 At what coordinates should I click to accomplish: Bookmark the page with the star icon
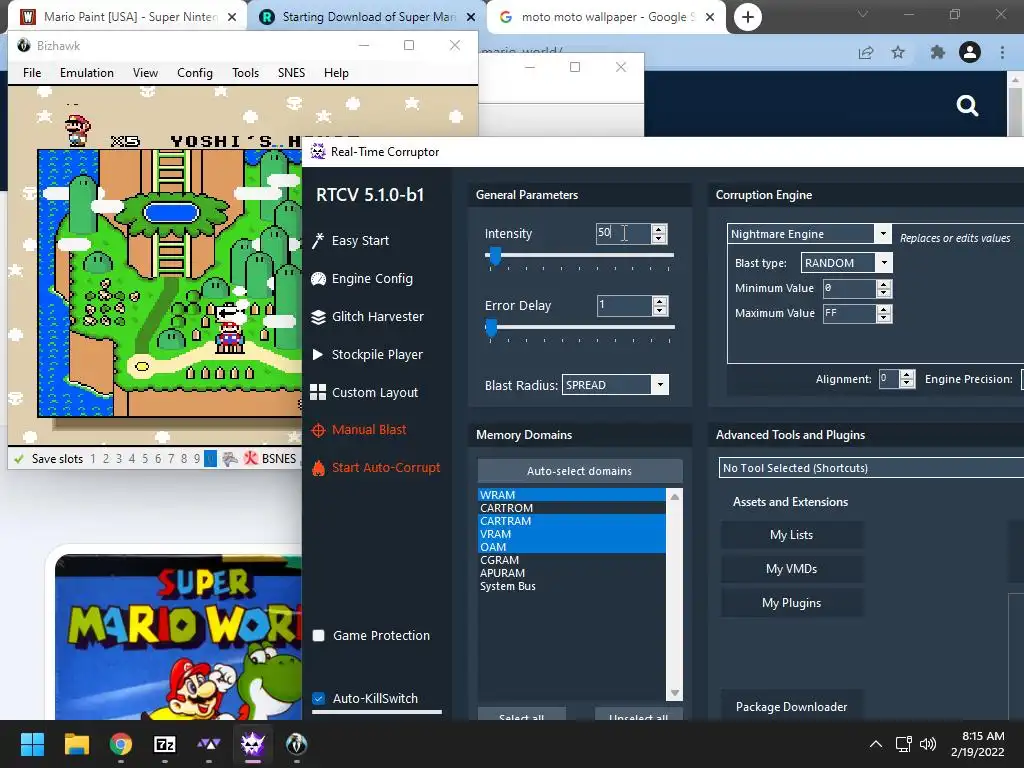[899, 52]
